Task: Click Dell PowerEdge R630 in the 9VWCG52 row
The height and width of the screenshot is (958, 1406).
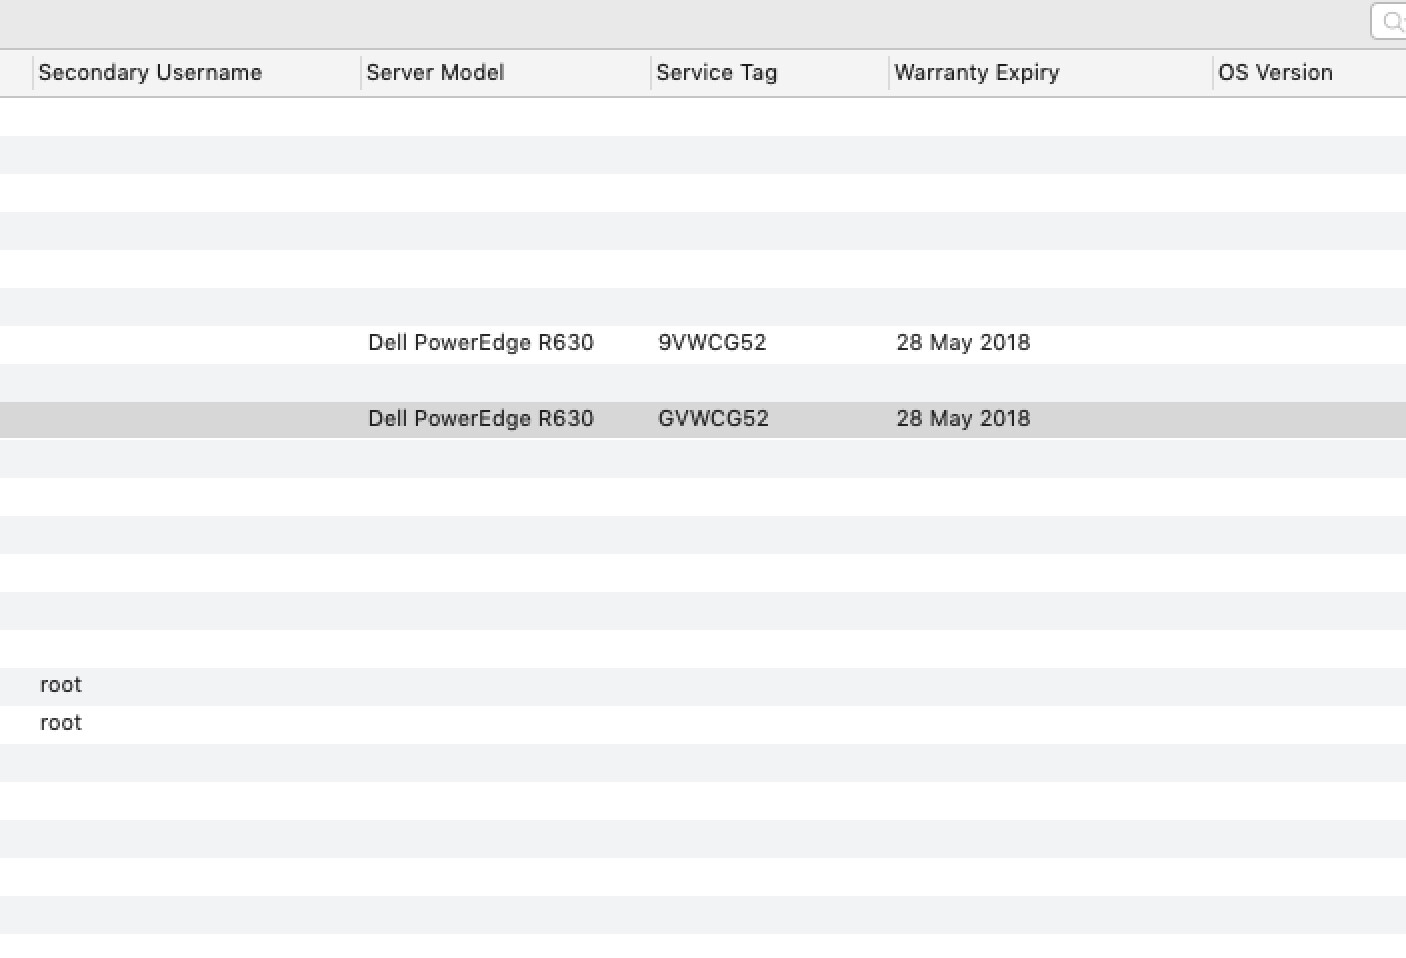Action: coord(480,343)
